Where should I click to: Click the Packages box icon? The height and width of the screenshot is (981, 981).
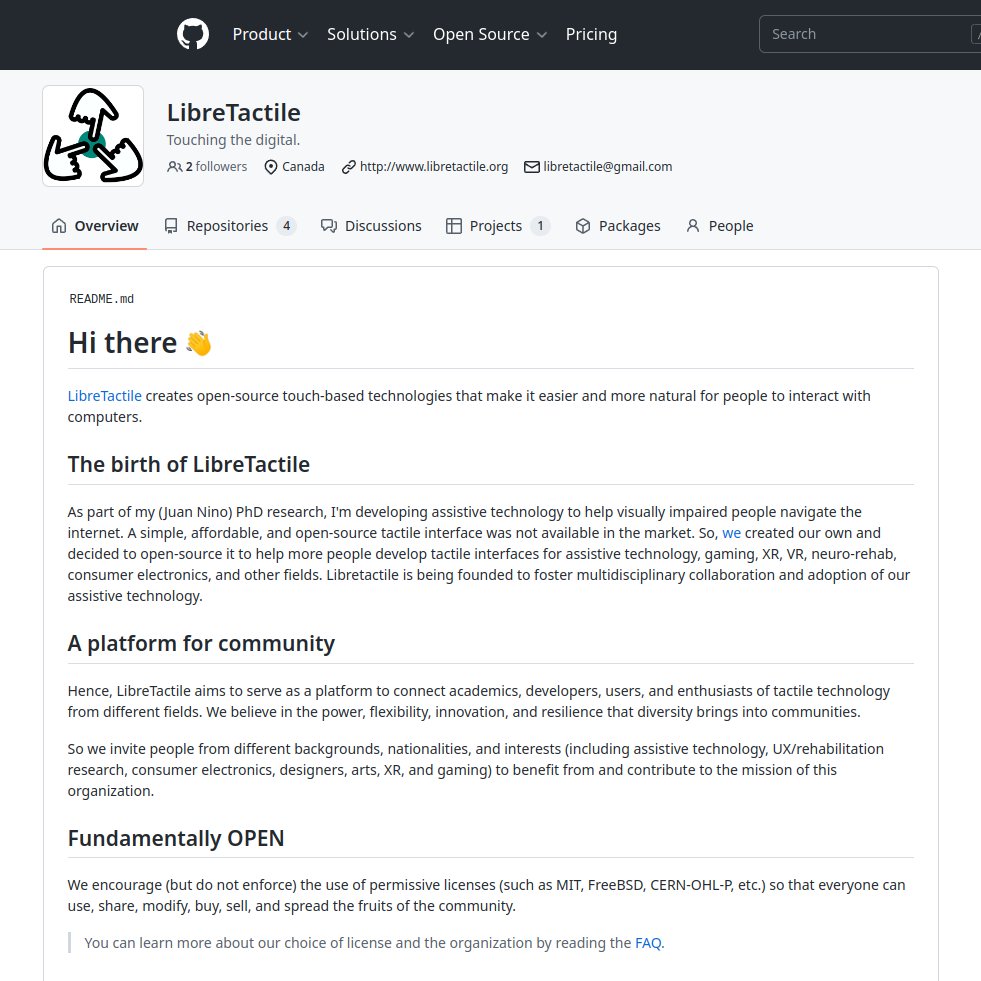583,226
